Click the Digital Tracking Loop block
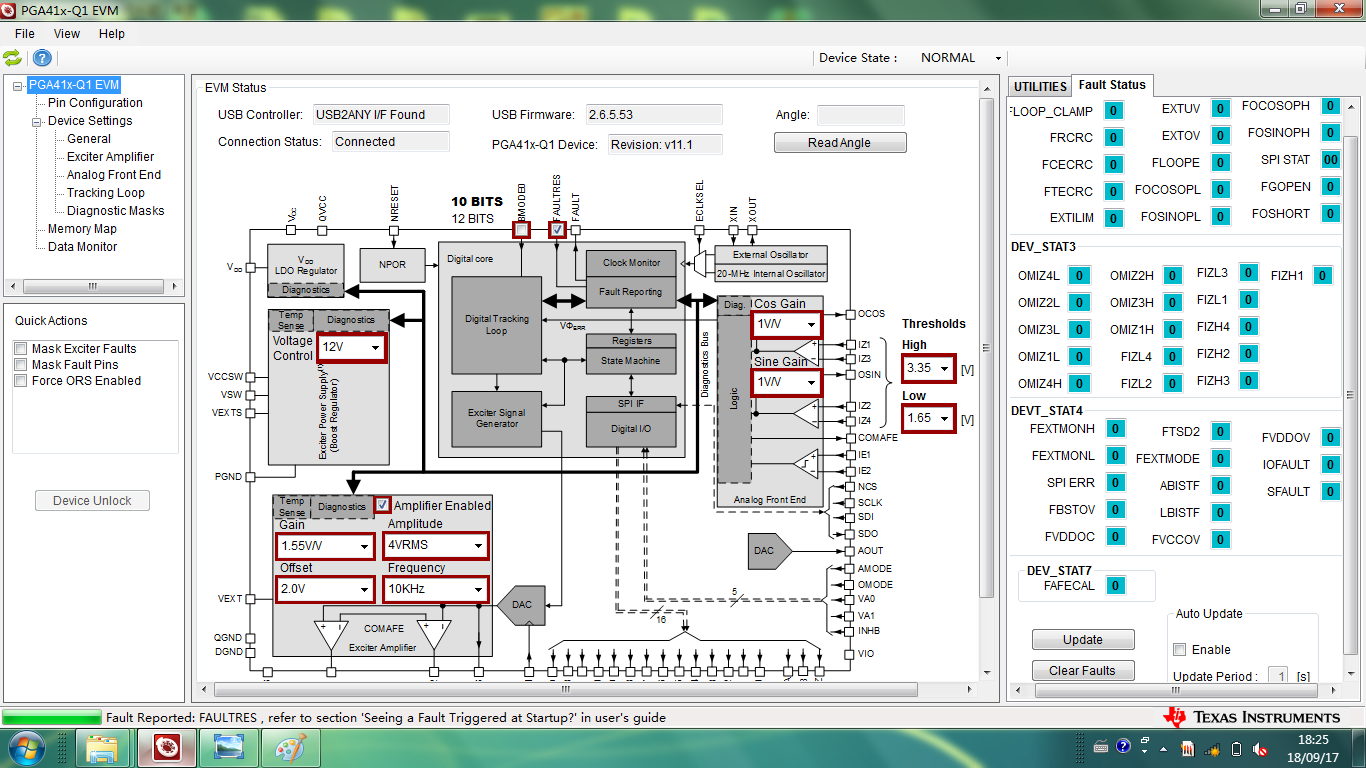1366x768 pixels. click(496, 325)
